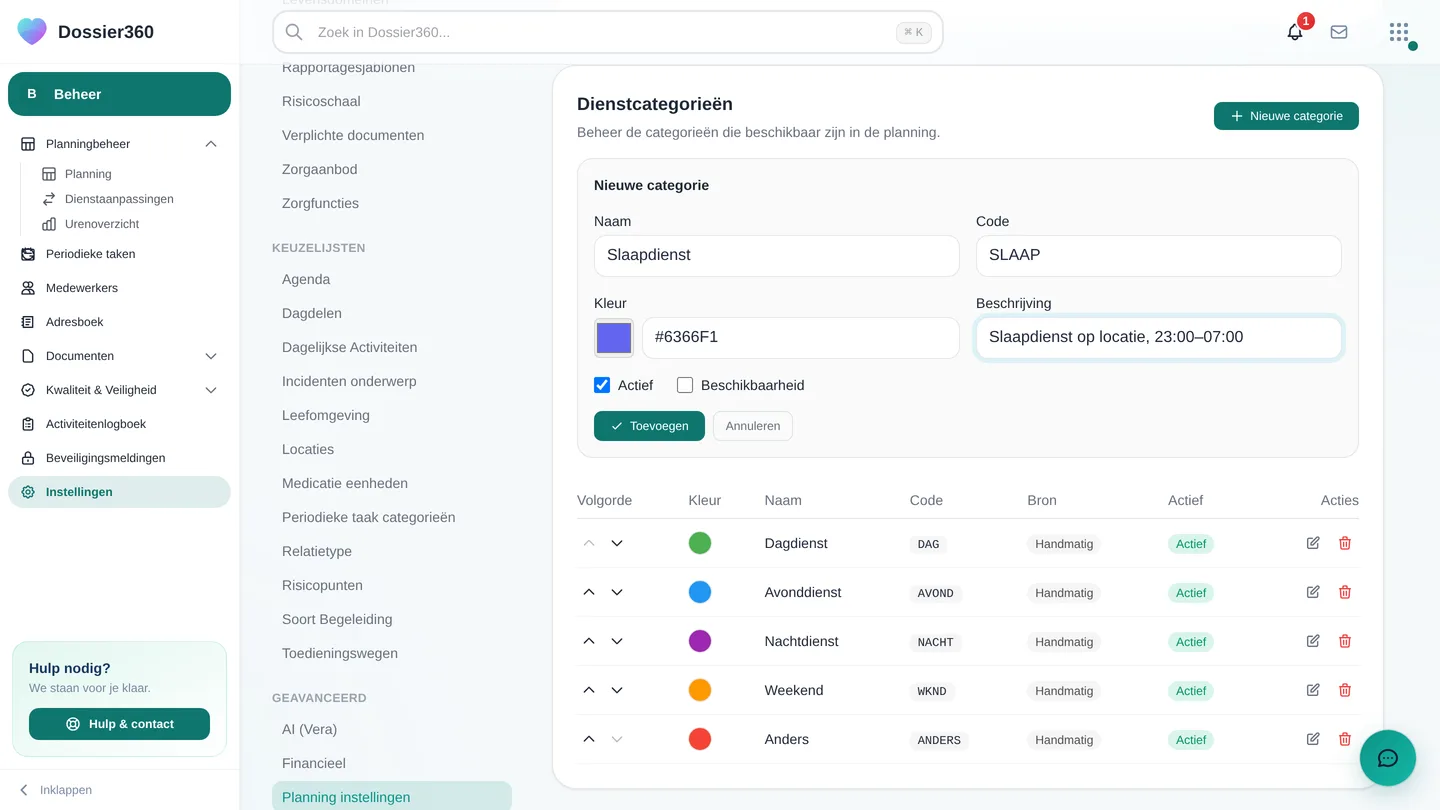Image resolution: width=1440 pixels, height=810 pixels.
Task: Expand Kwaliteit & Veiligheid menu
Action: [x=211, y=390]
